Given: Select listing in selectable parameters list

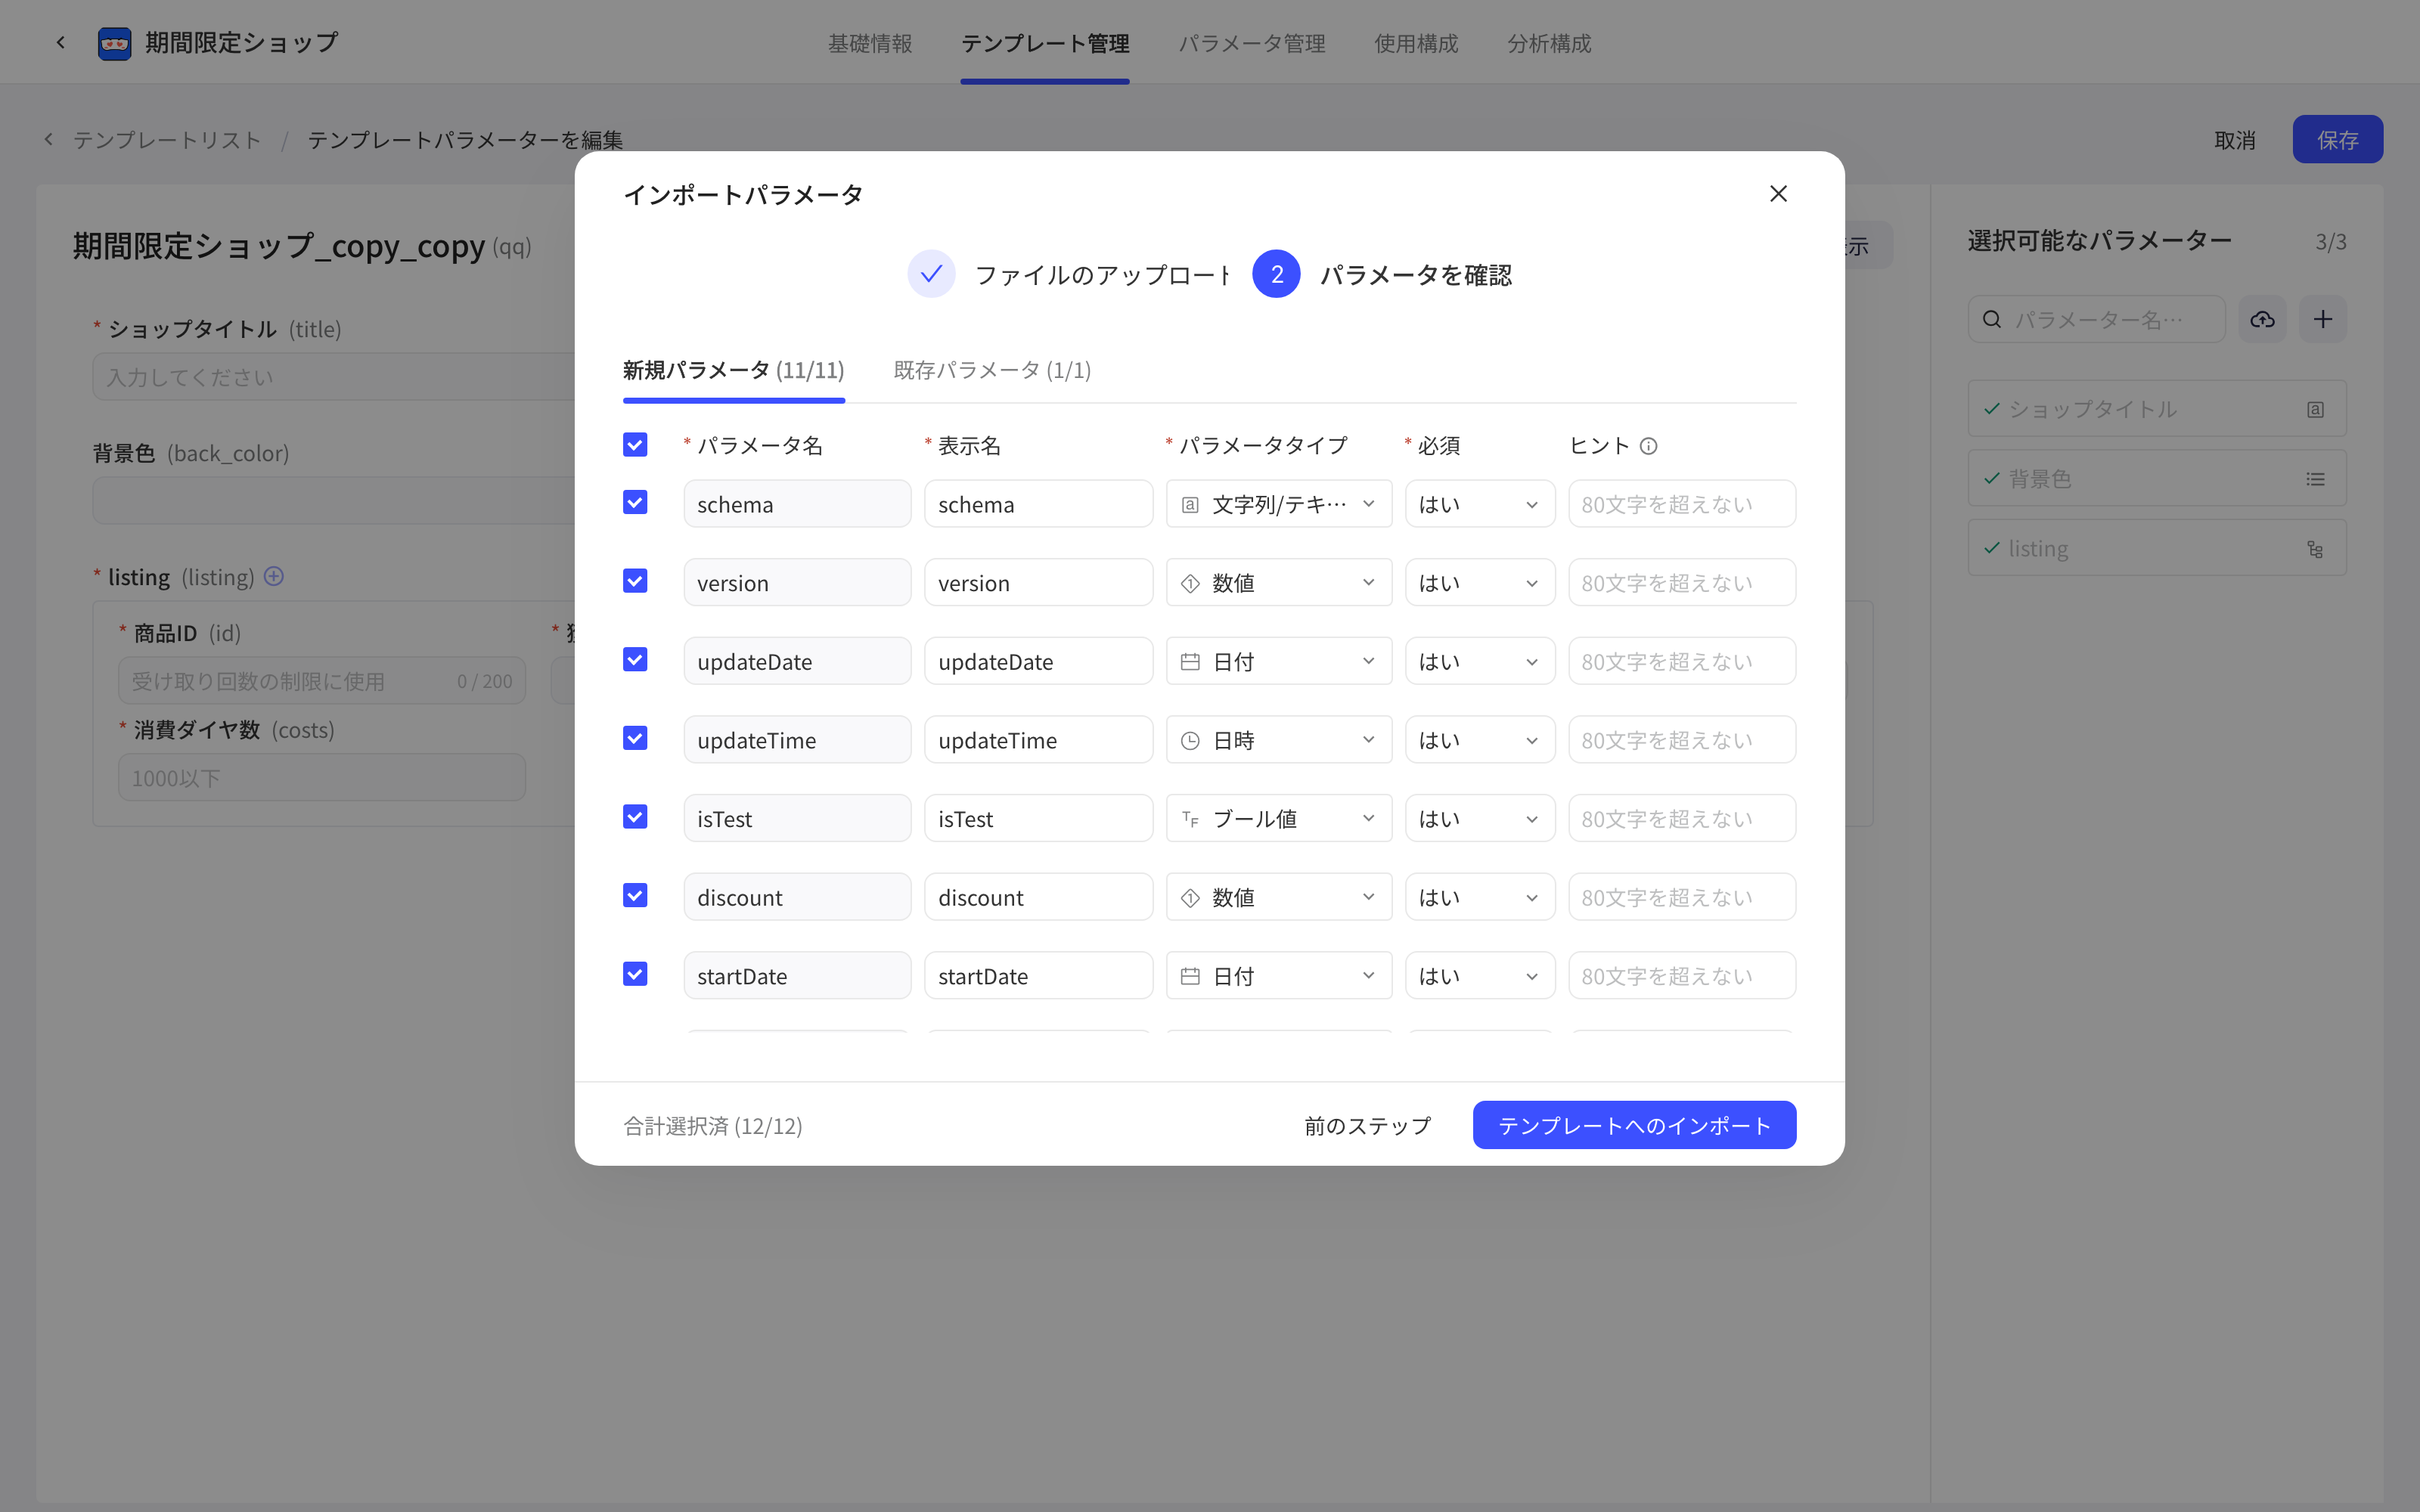Looking at the screenshot, I should point(2157,549).
